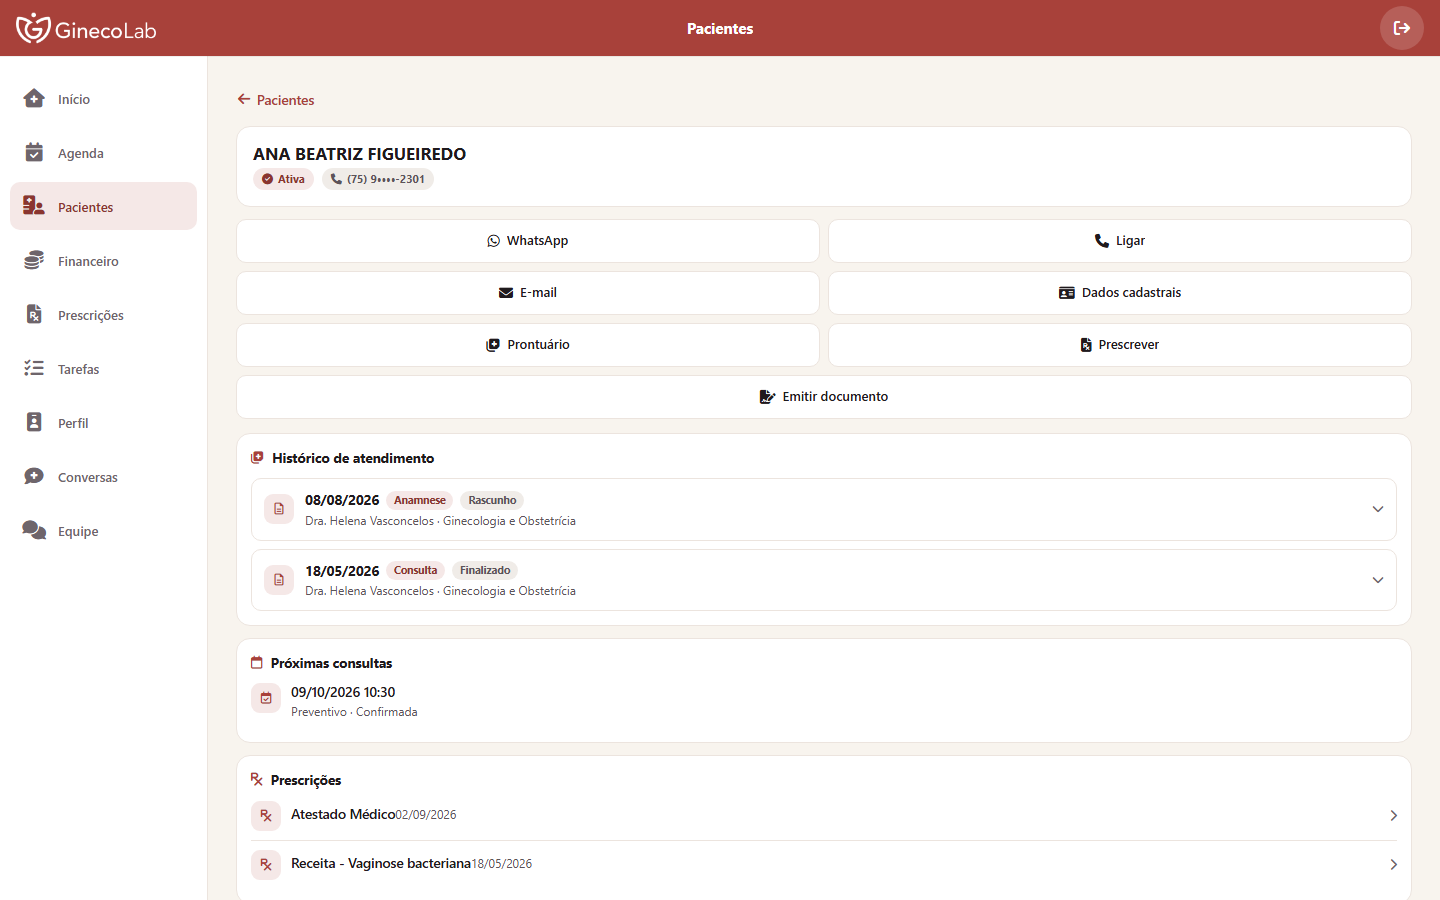Click the Rx icon beside Receita - Vaginose bacteriana
This screenshot has width=1440, height=900.
pyautogui.click(x=266, y=865)
